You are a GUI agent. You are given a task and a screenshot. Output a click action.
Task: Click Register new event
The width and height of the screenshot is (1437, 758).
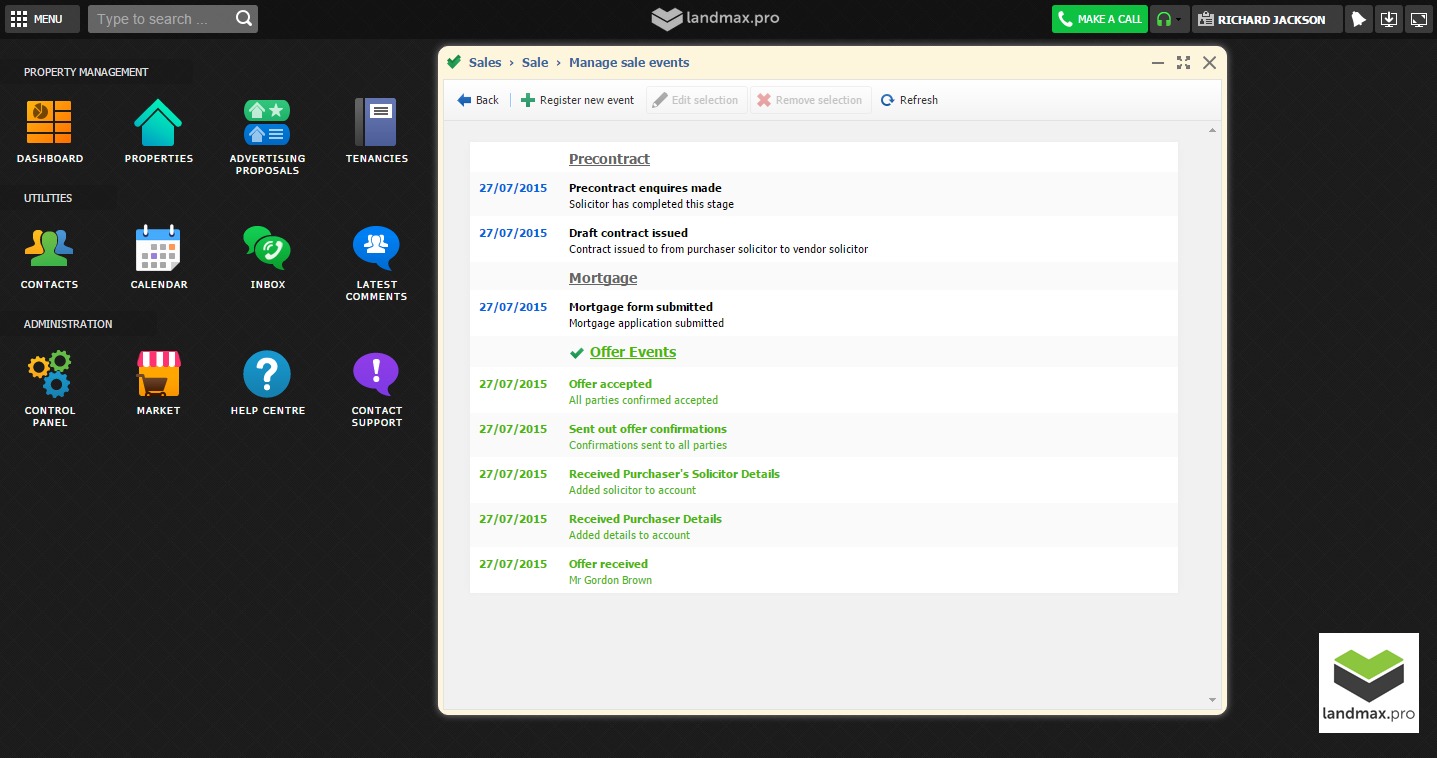(577, 100)
